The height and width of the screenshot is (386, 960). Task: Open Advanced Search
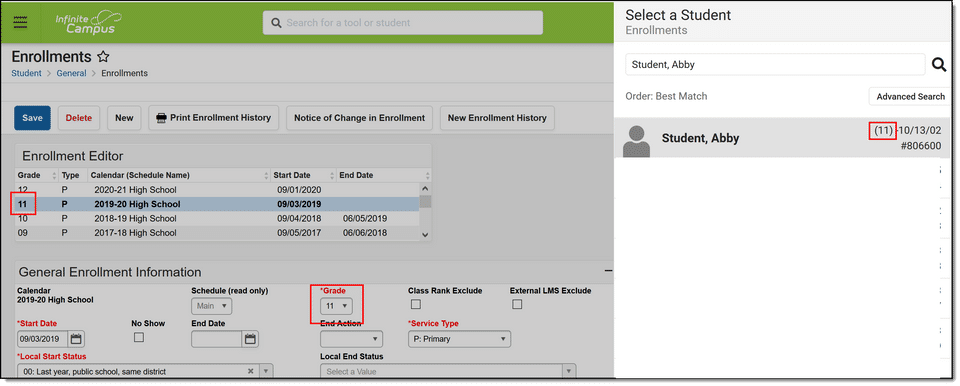pyautogui.click(x=910, y=96)
